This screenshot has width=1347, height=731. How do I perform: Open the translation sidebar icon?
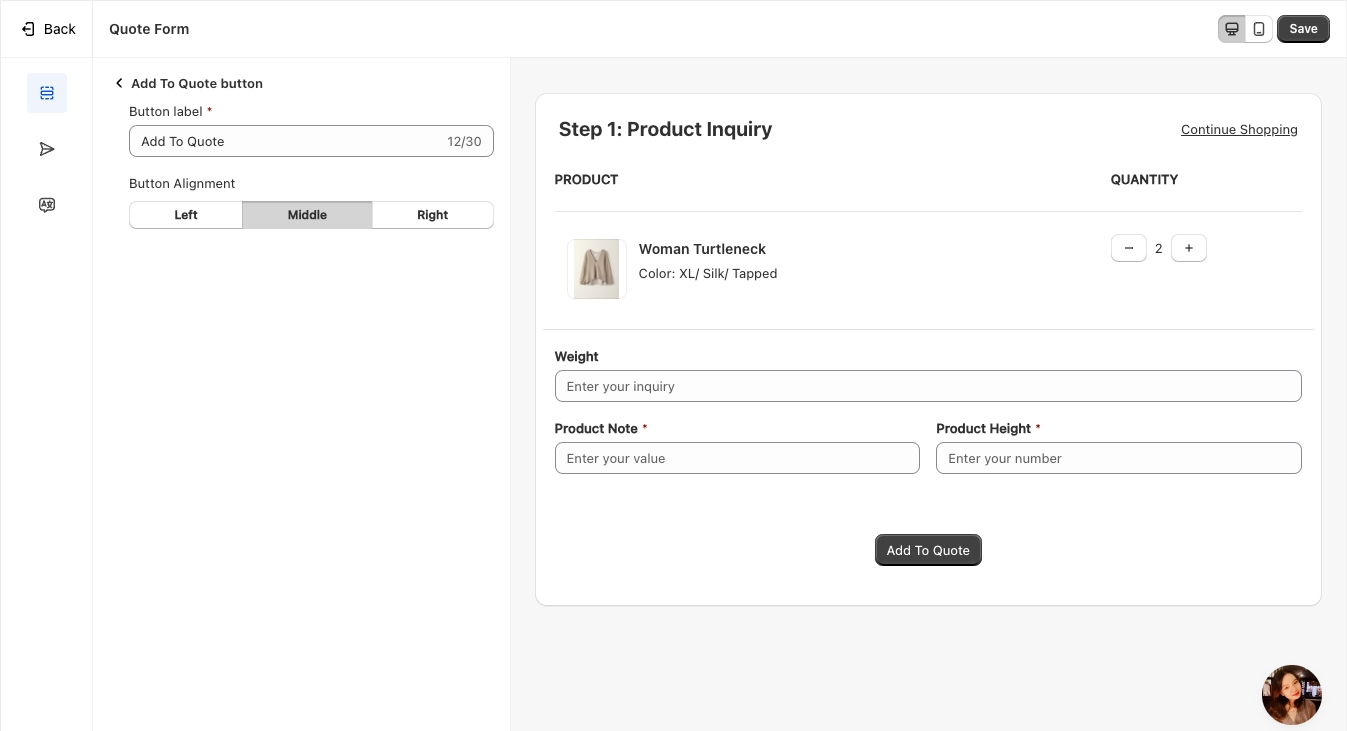47,205
